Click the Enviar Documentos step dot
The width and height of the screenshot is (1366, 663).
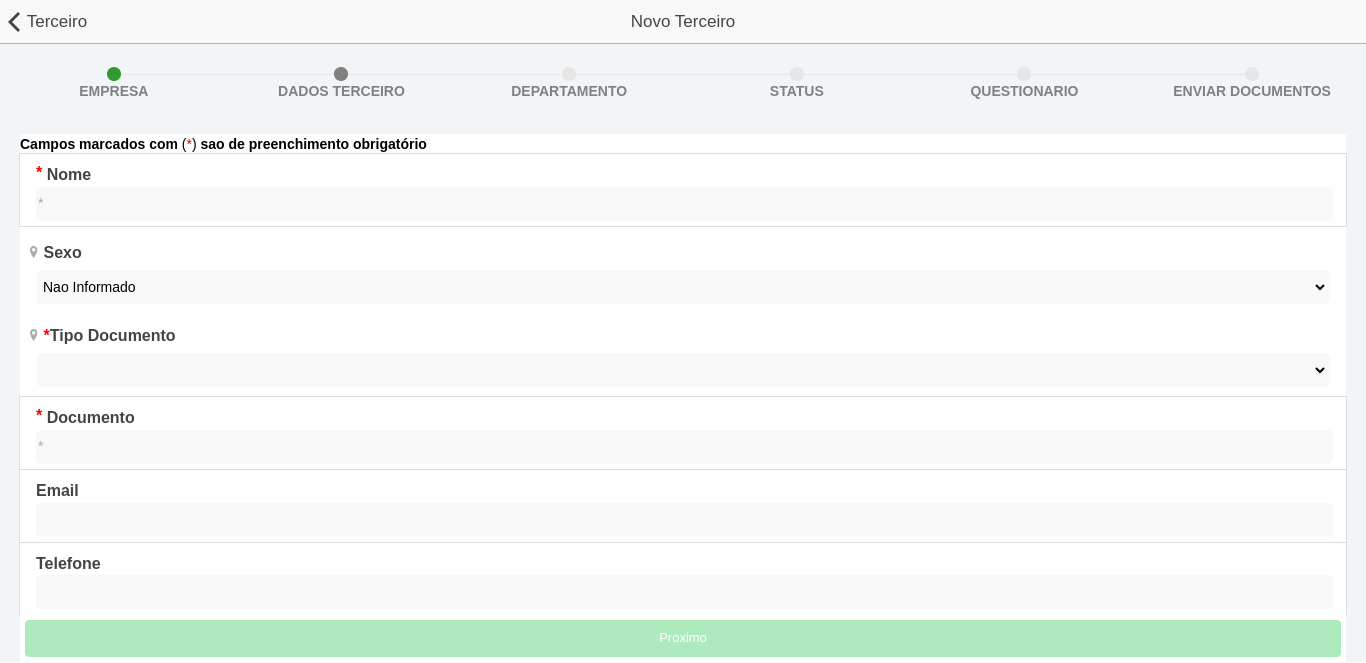point(1251,74)
